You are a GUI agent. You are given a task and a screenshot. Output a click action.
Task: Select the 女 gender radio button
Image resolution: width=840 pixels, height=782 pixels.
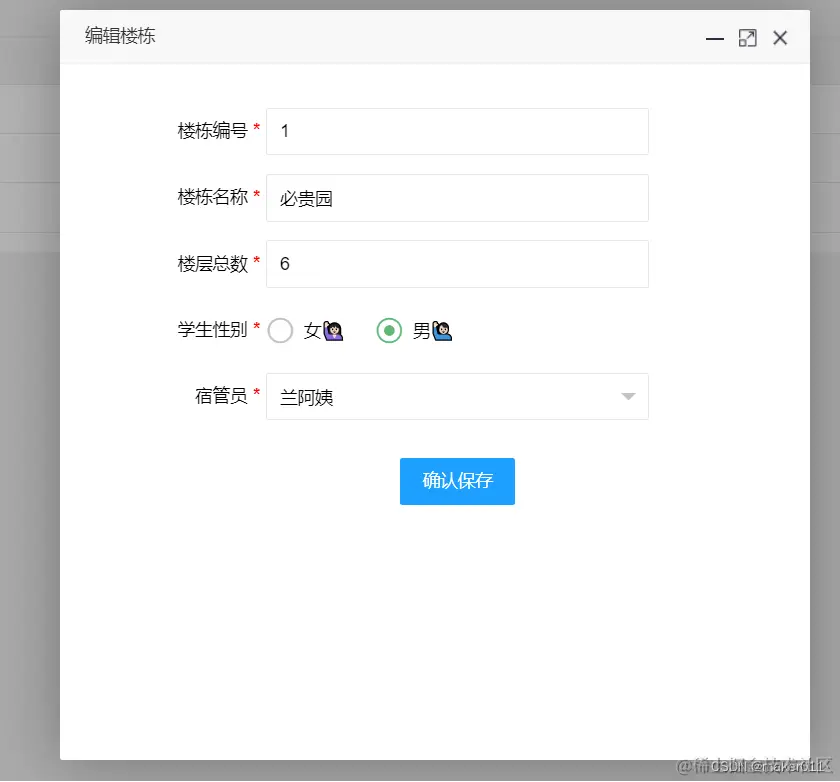[x=280, y=330]
